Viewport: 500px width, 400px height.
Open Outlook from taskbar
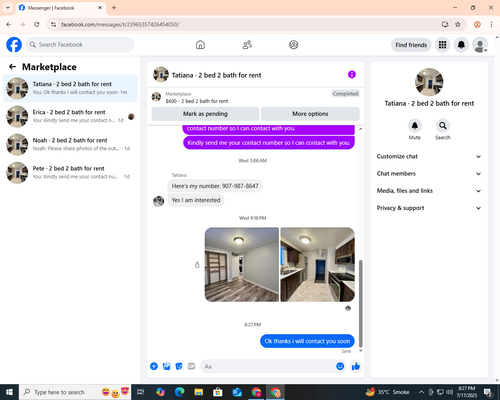[x=237, y=392]
